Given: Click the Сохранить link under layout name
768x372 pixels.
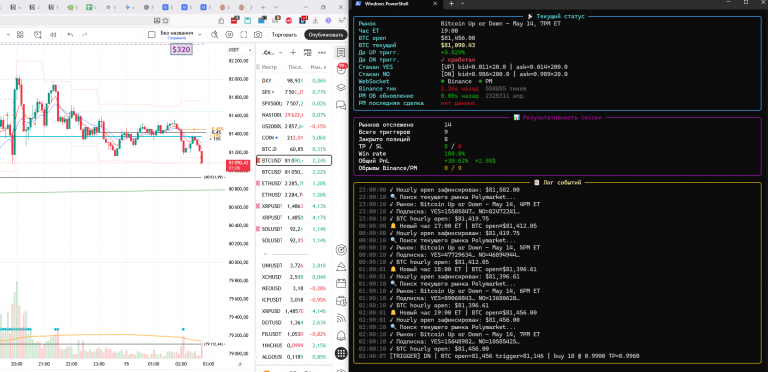Looking at the screenshot, I should coord(177,38).
